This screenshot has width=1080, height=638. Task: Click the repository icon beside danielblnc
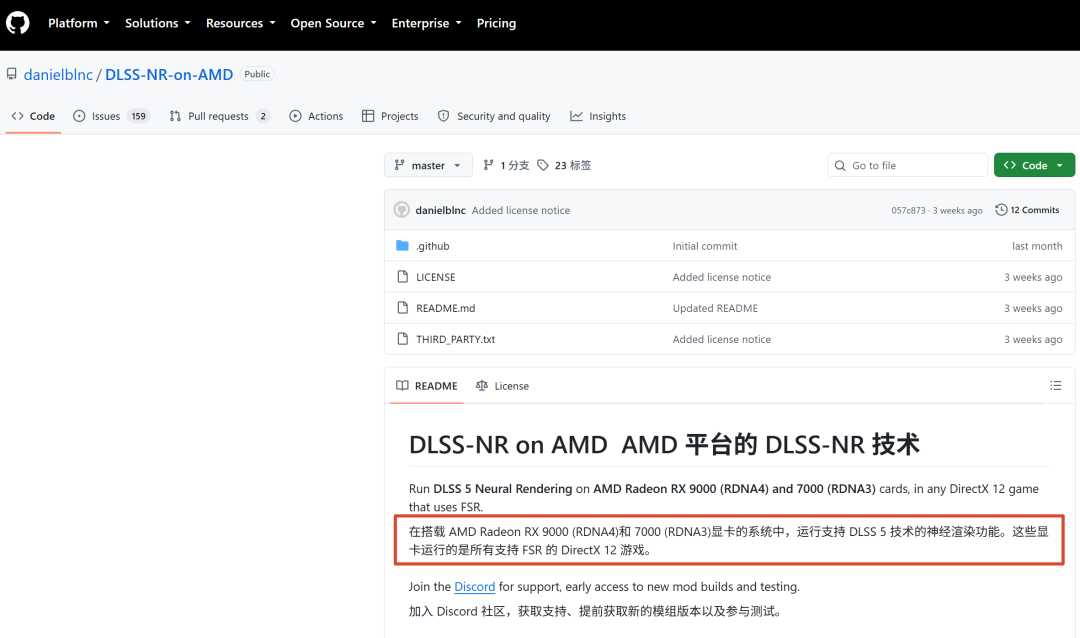(x=12, y=74)
